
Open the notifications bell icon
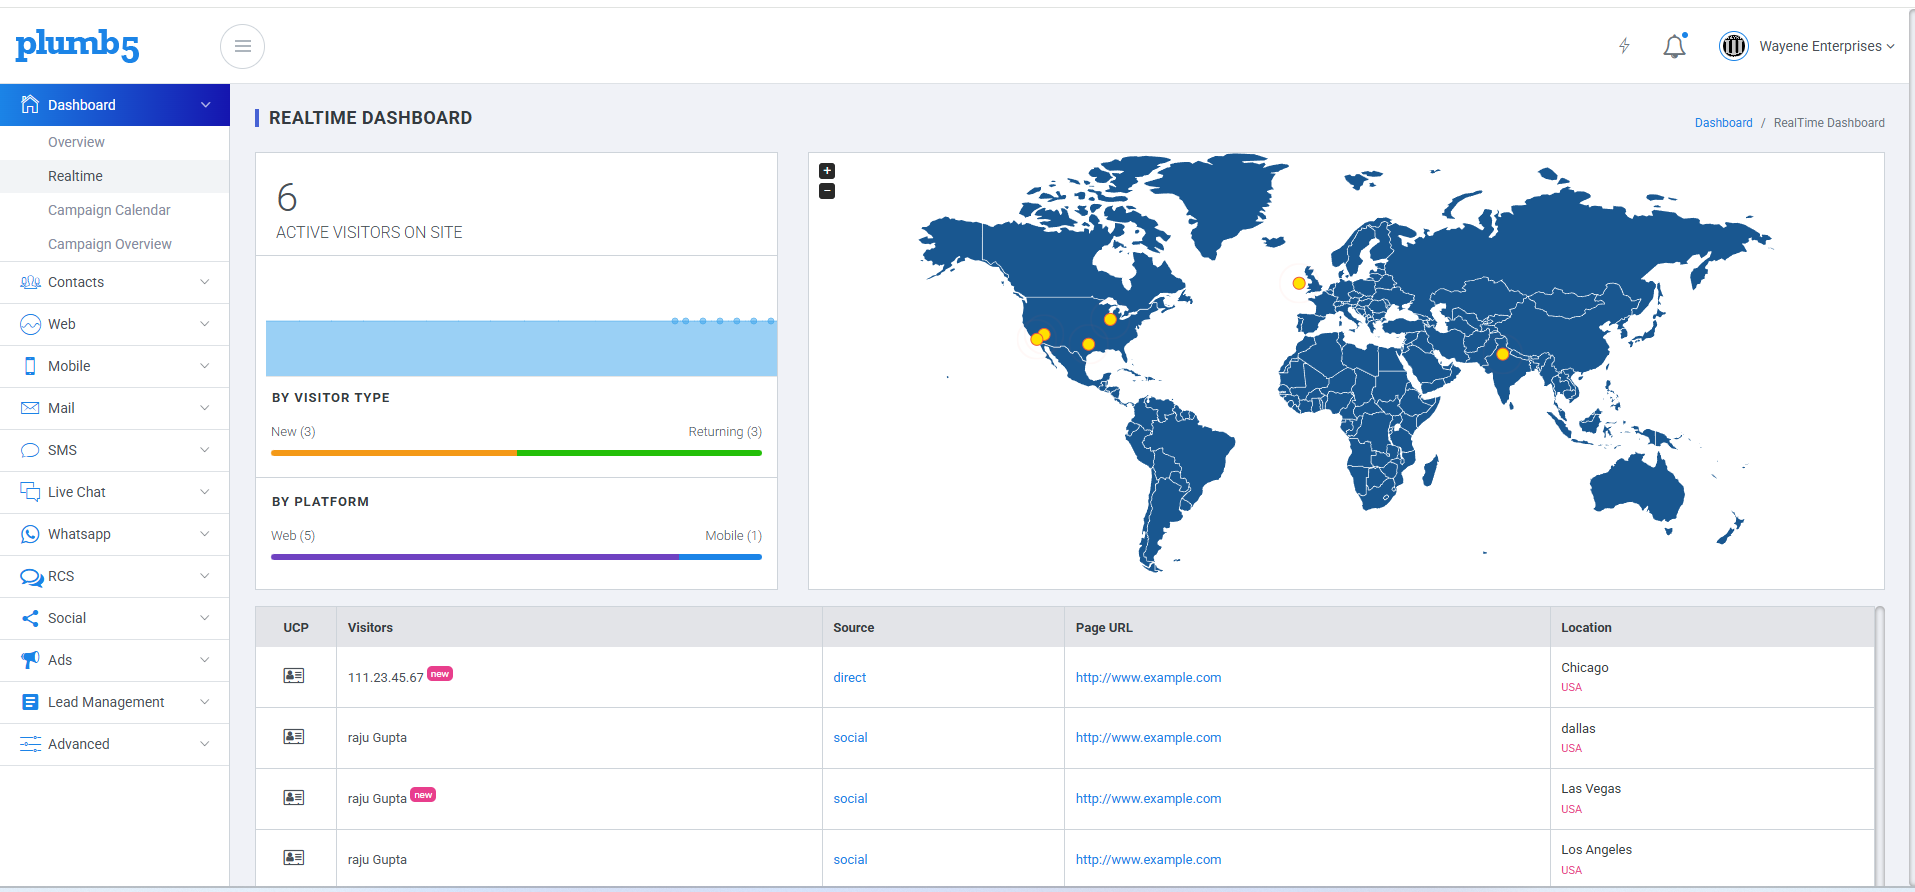(1675, 46)
